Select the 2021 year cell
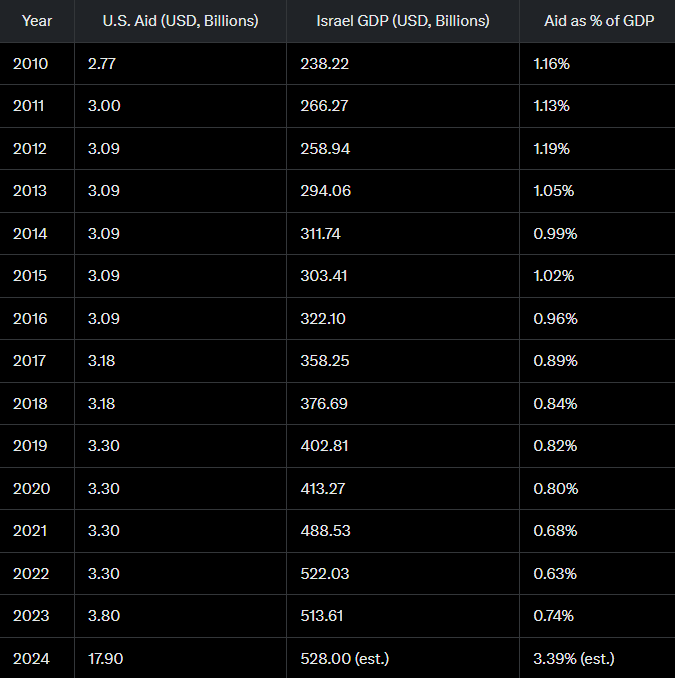 [x=30, y=531]
